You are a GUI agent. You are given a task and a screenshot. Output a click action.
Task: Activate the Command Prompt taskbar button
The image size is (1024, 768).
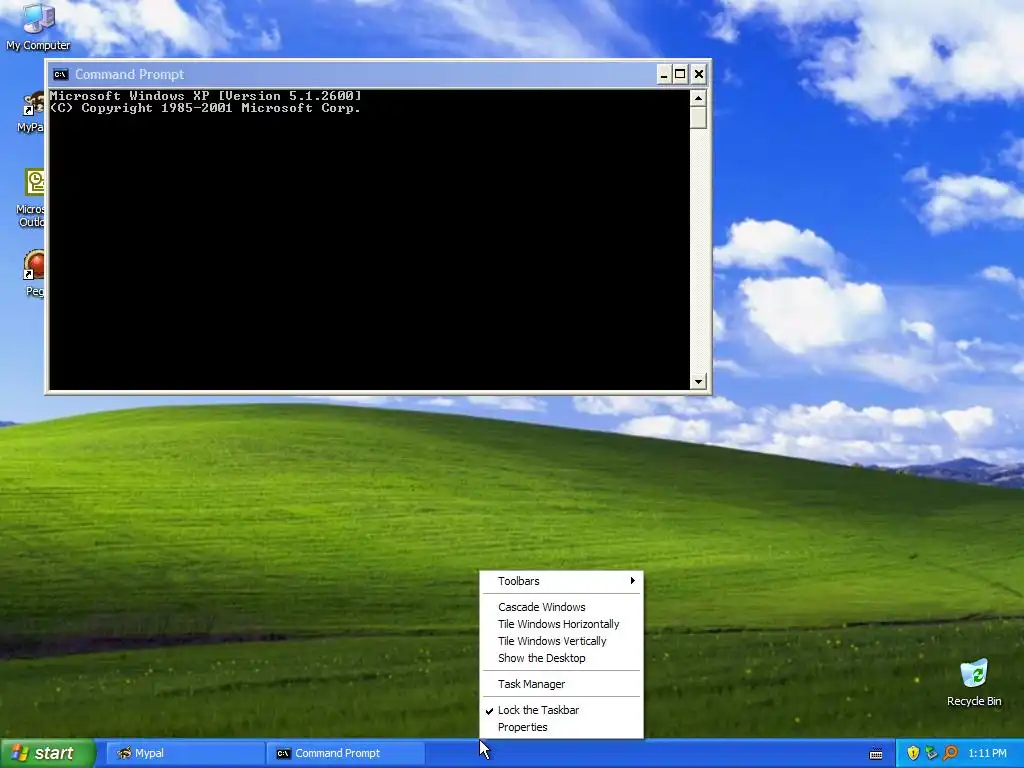pyautogui.click(x=346, y=753)
